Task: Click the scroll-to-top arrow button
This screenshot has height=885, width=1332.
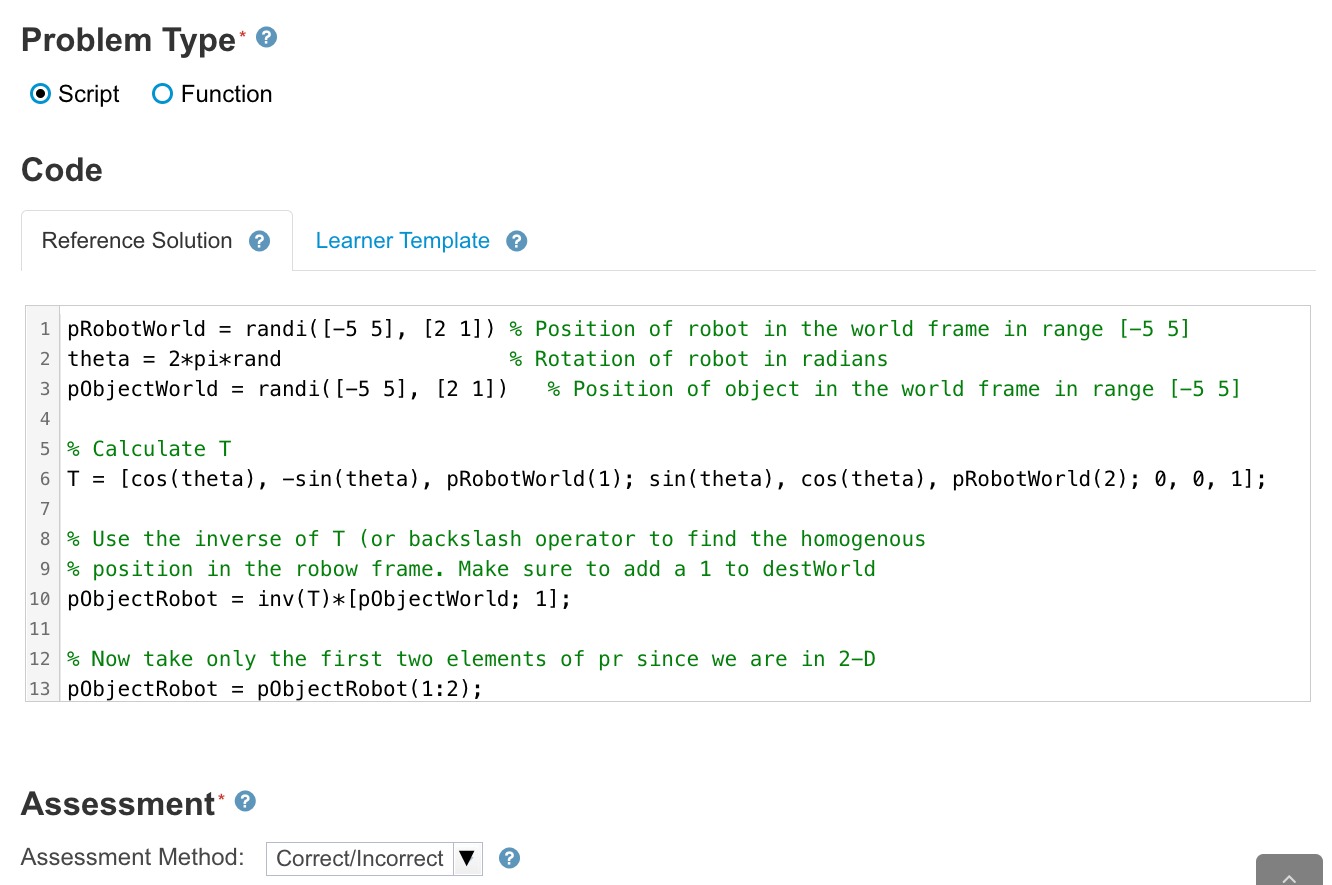Action: point(1289,873)
